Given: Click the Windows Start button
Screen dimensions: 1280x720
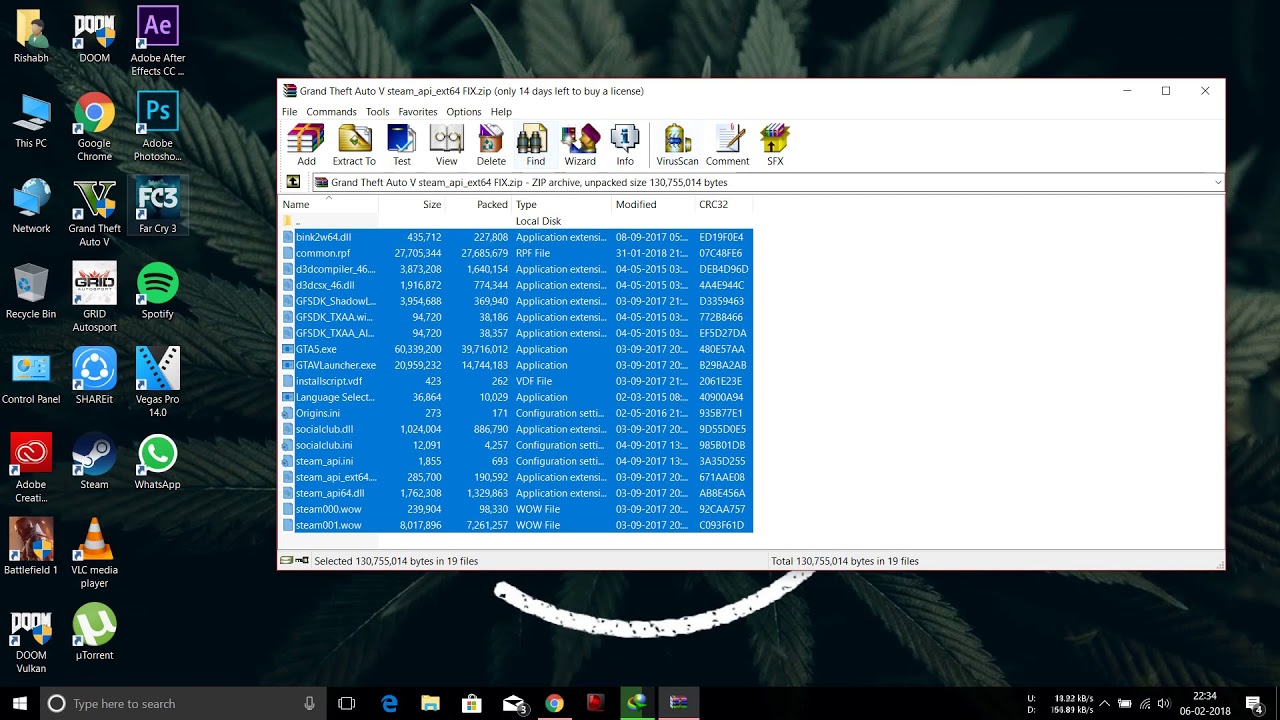Looking at the screenshot, I should click(20, 703).
